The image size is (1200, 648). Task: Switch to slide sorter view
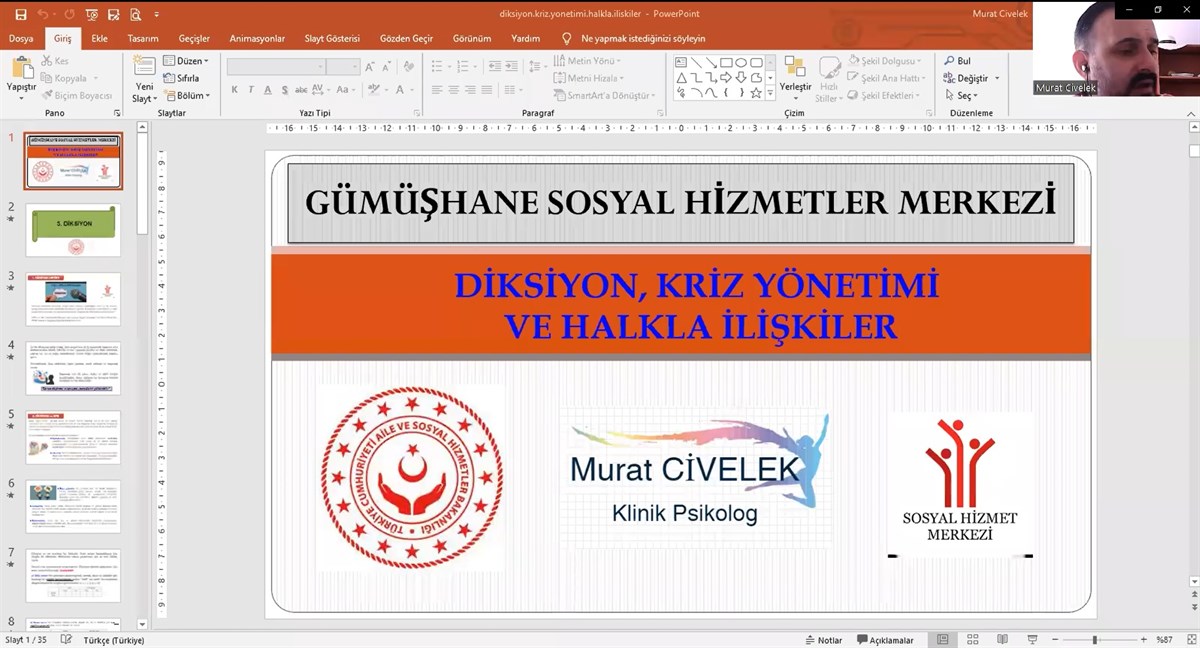tap(972, 640)
